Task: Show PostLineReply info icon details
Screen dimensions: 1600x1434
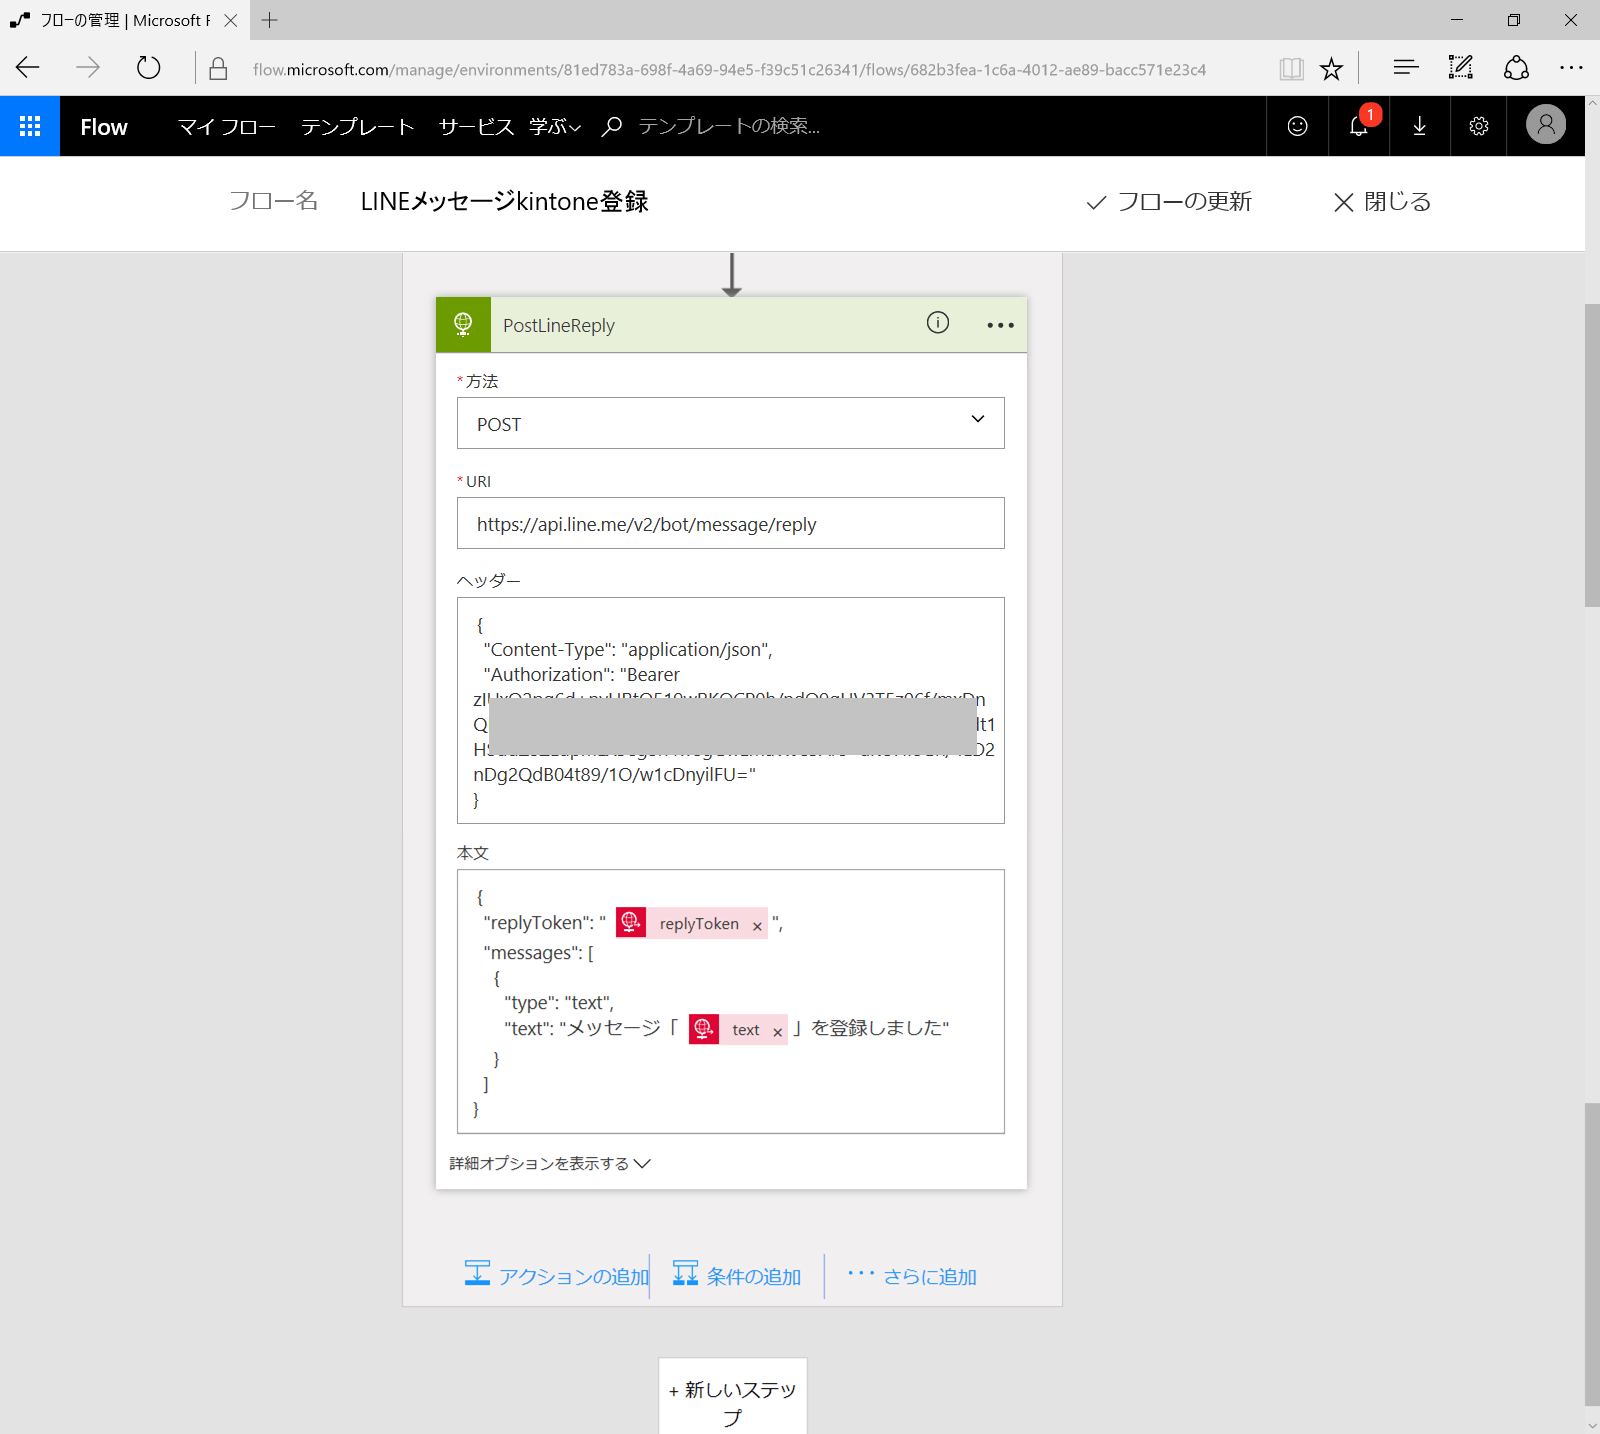Action: [x=937, y=323]
